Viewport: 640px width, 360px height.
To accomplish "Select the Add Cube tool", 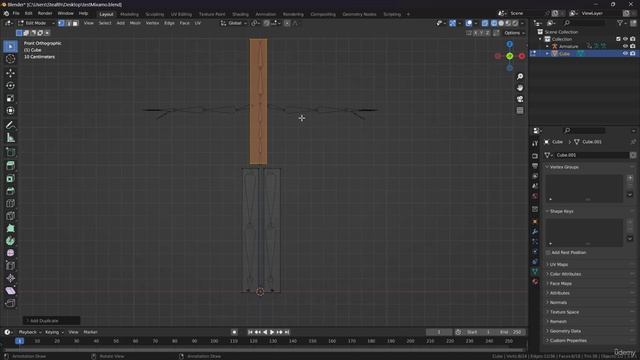I will point(10,152).
